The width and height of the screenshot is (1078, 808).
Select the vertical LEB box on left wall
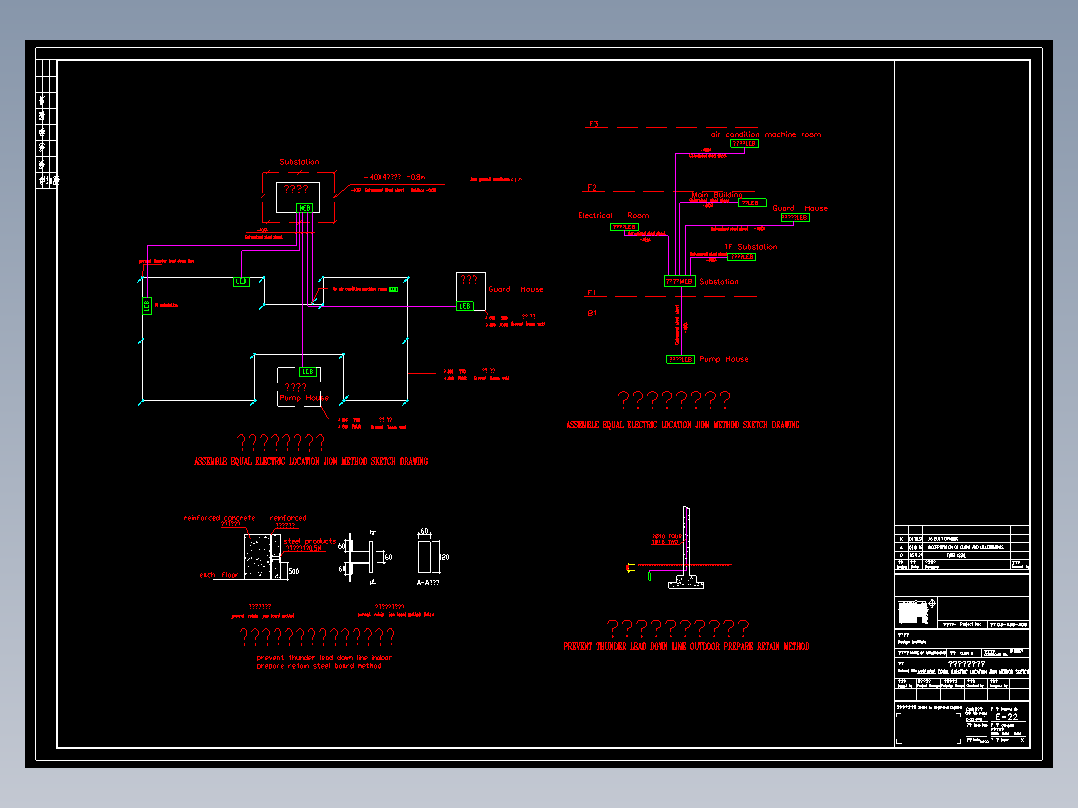click(146, 306)
